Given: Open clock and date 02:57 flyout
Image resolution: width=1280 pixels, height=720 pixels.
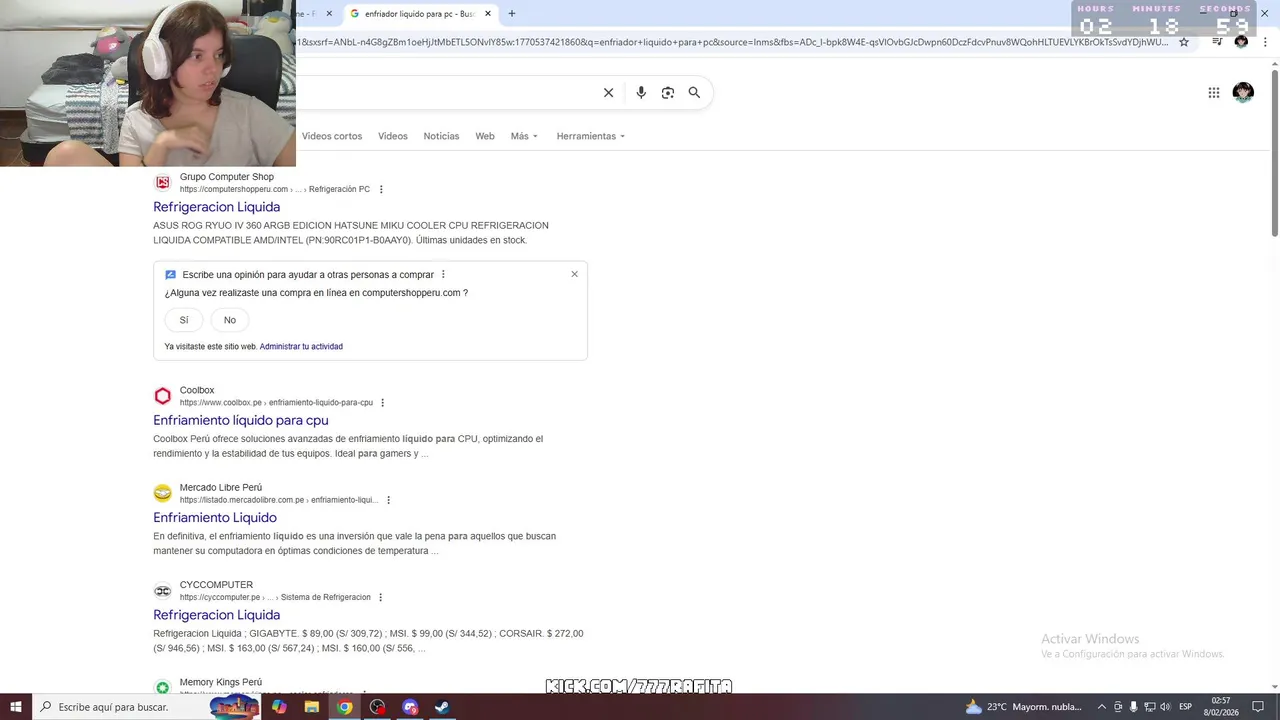Looking at the screenshot, I should (1221, 707).
